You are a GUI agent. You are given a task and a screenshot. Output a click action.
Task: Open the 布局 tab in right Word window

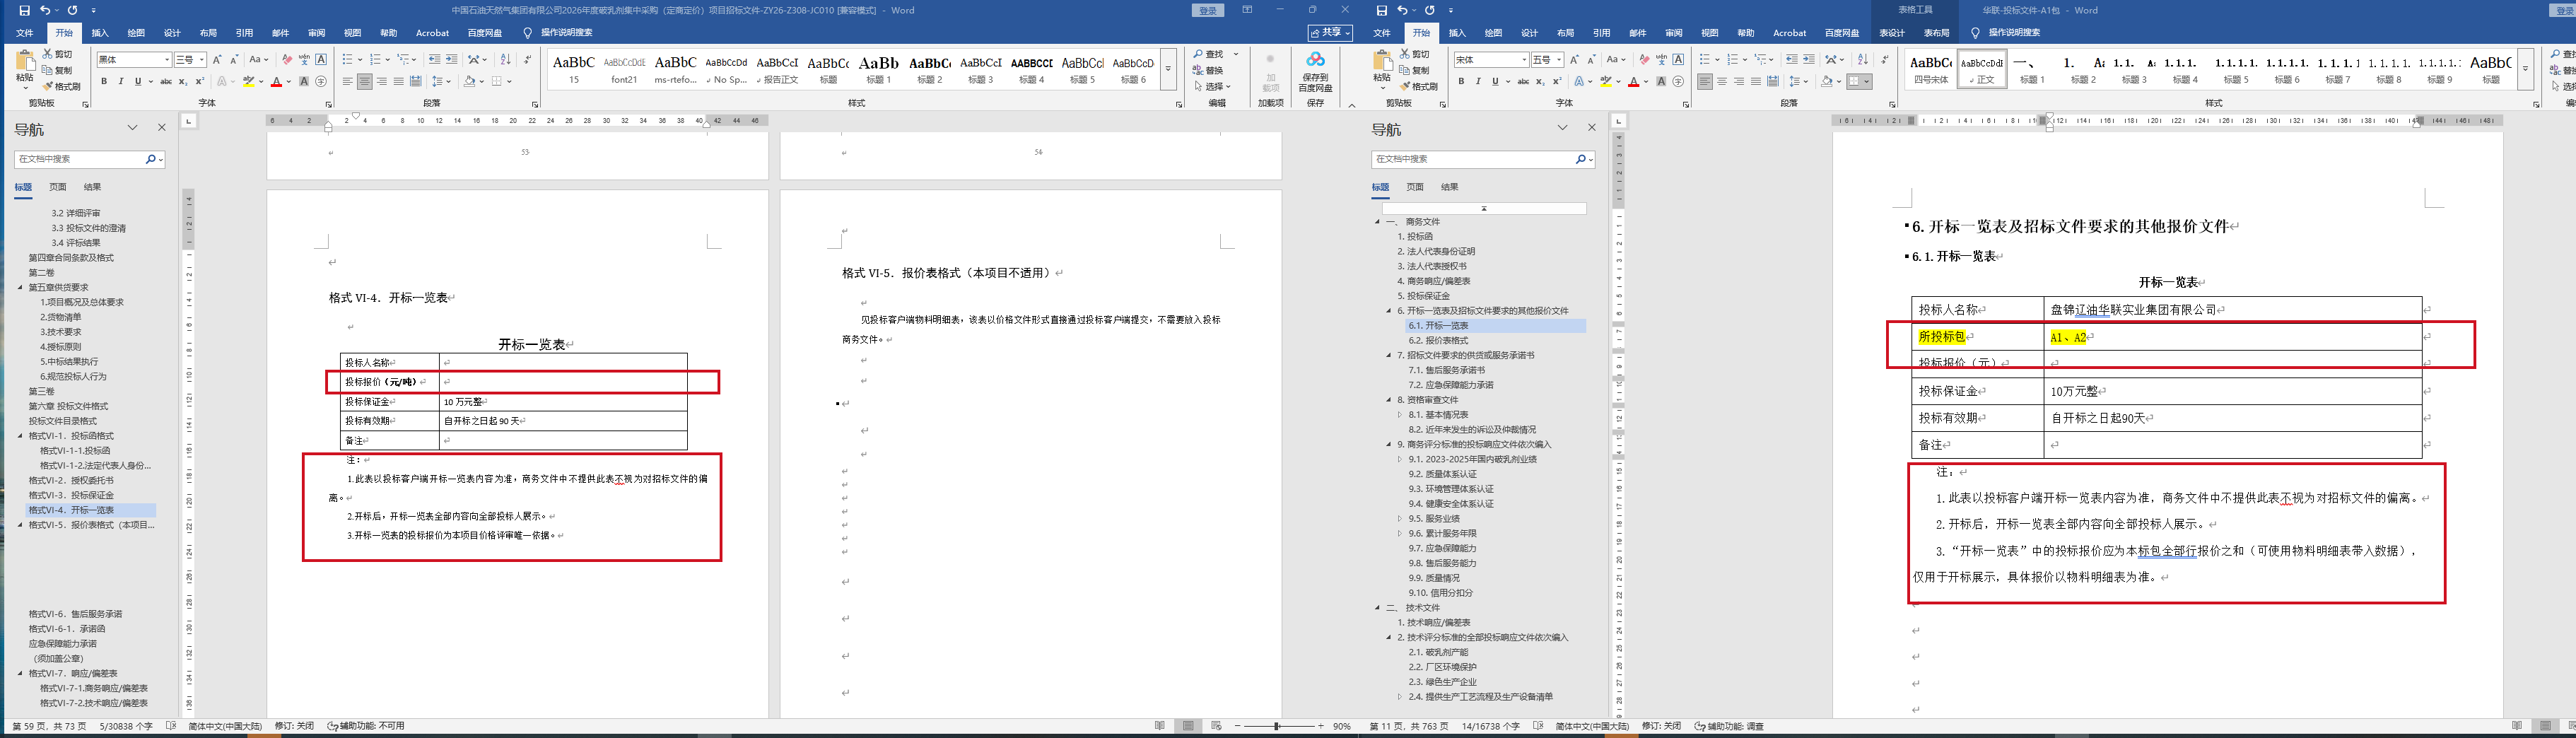pyautogui.click(x=1566, y=33)
